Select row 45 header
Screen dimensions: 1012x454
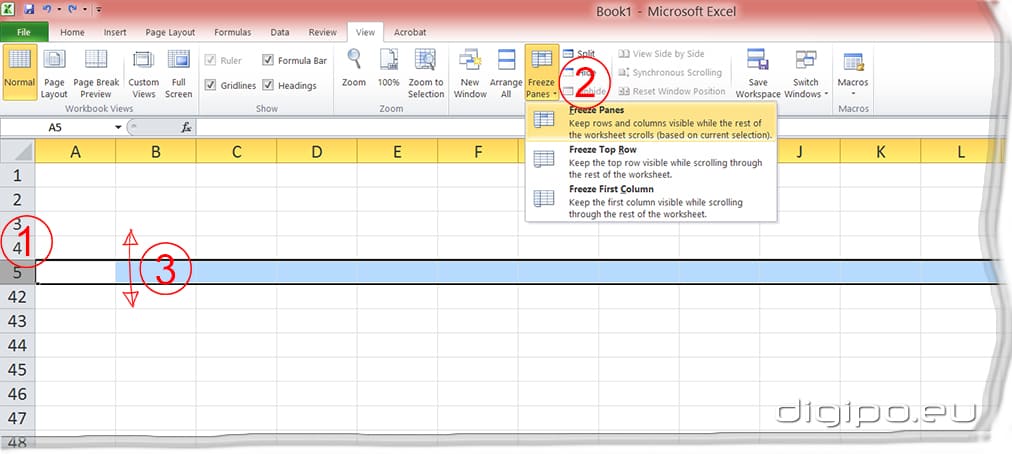(17, 369)
